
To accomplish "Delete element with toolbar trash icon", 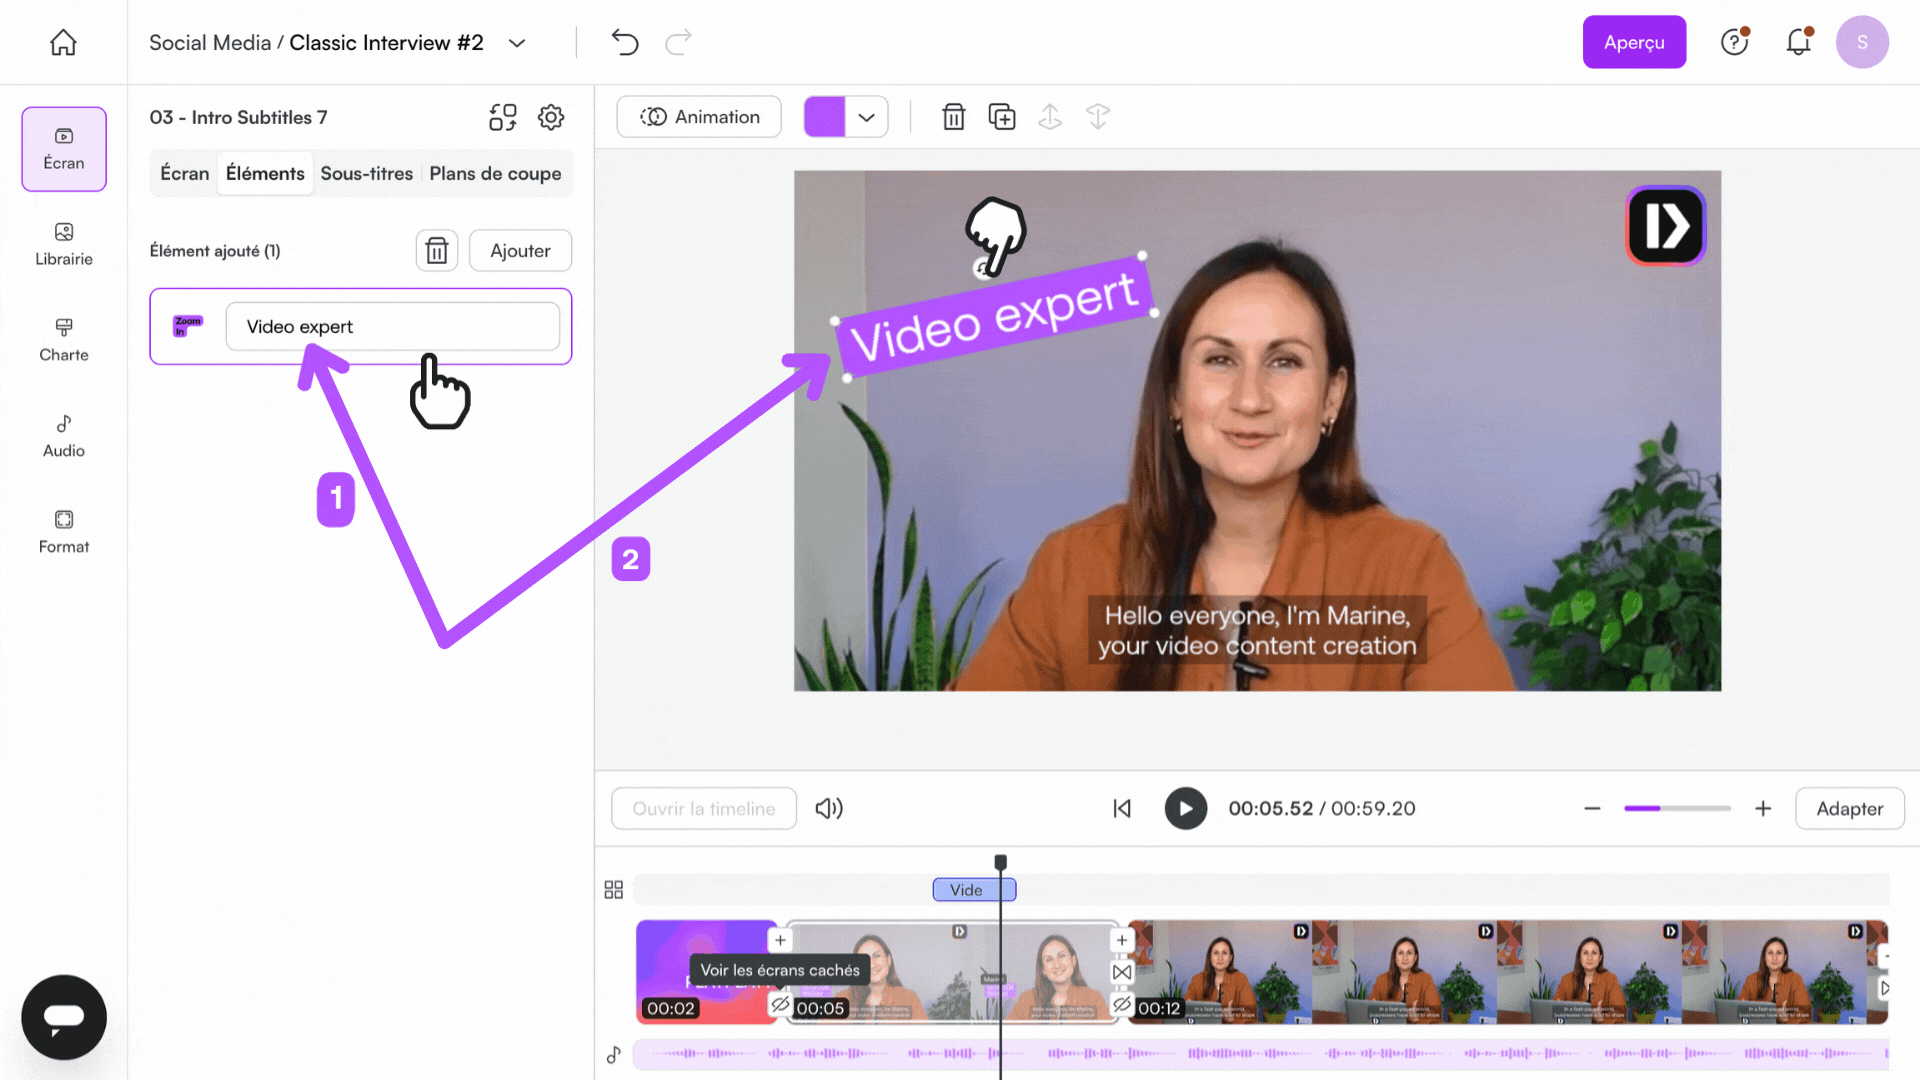I will pyautogui.click(x=953, y=117).
